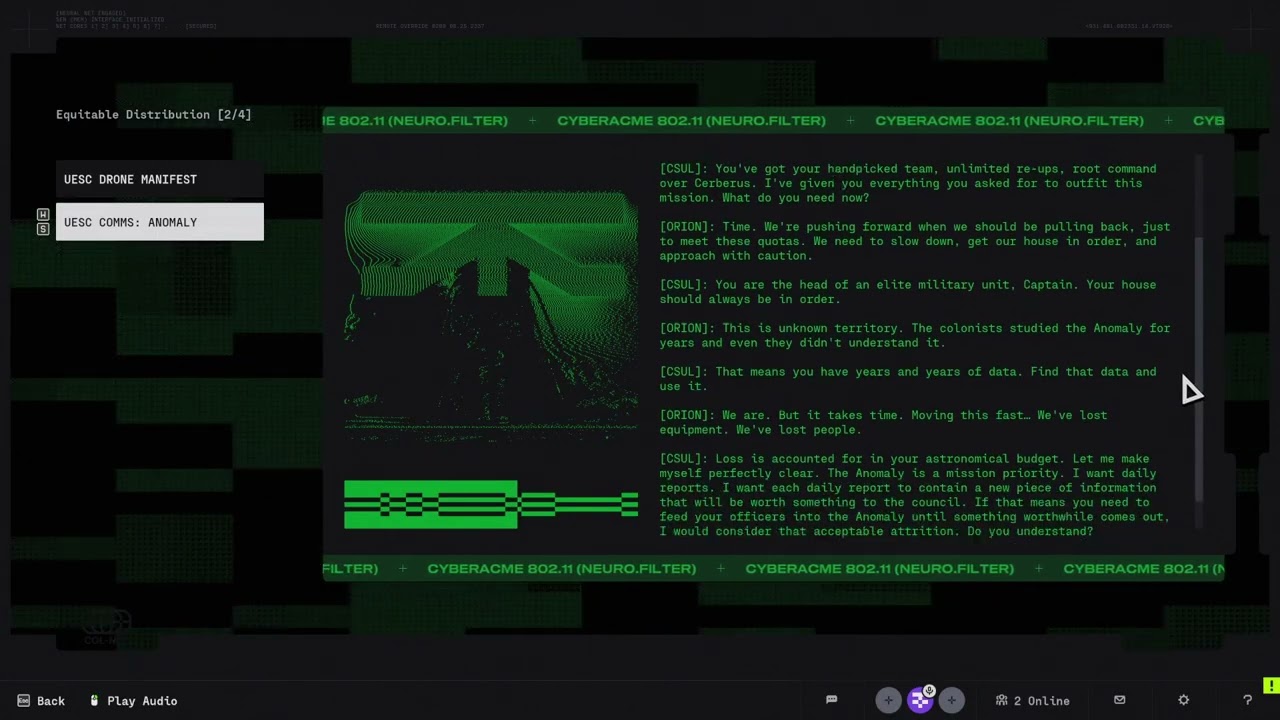
Task: Click ORION line starting "Time. We're pushing"
Action: 915,241
